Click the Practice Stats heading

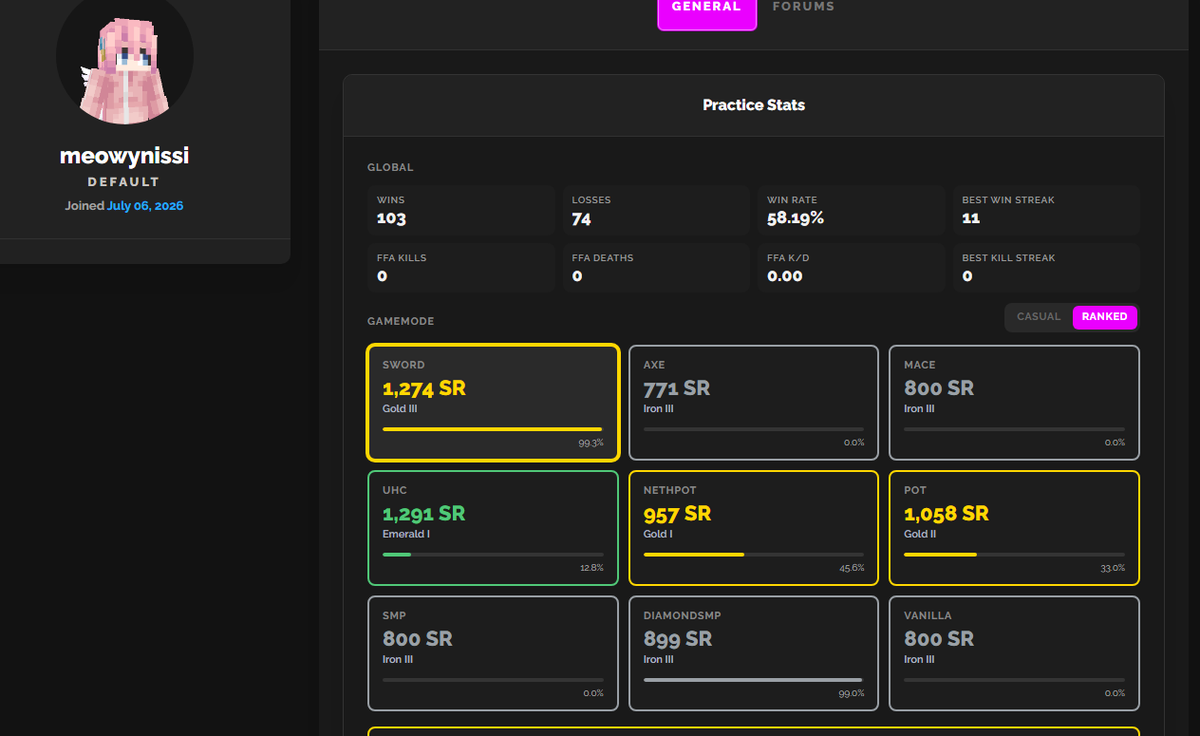[754, 105]
